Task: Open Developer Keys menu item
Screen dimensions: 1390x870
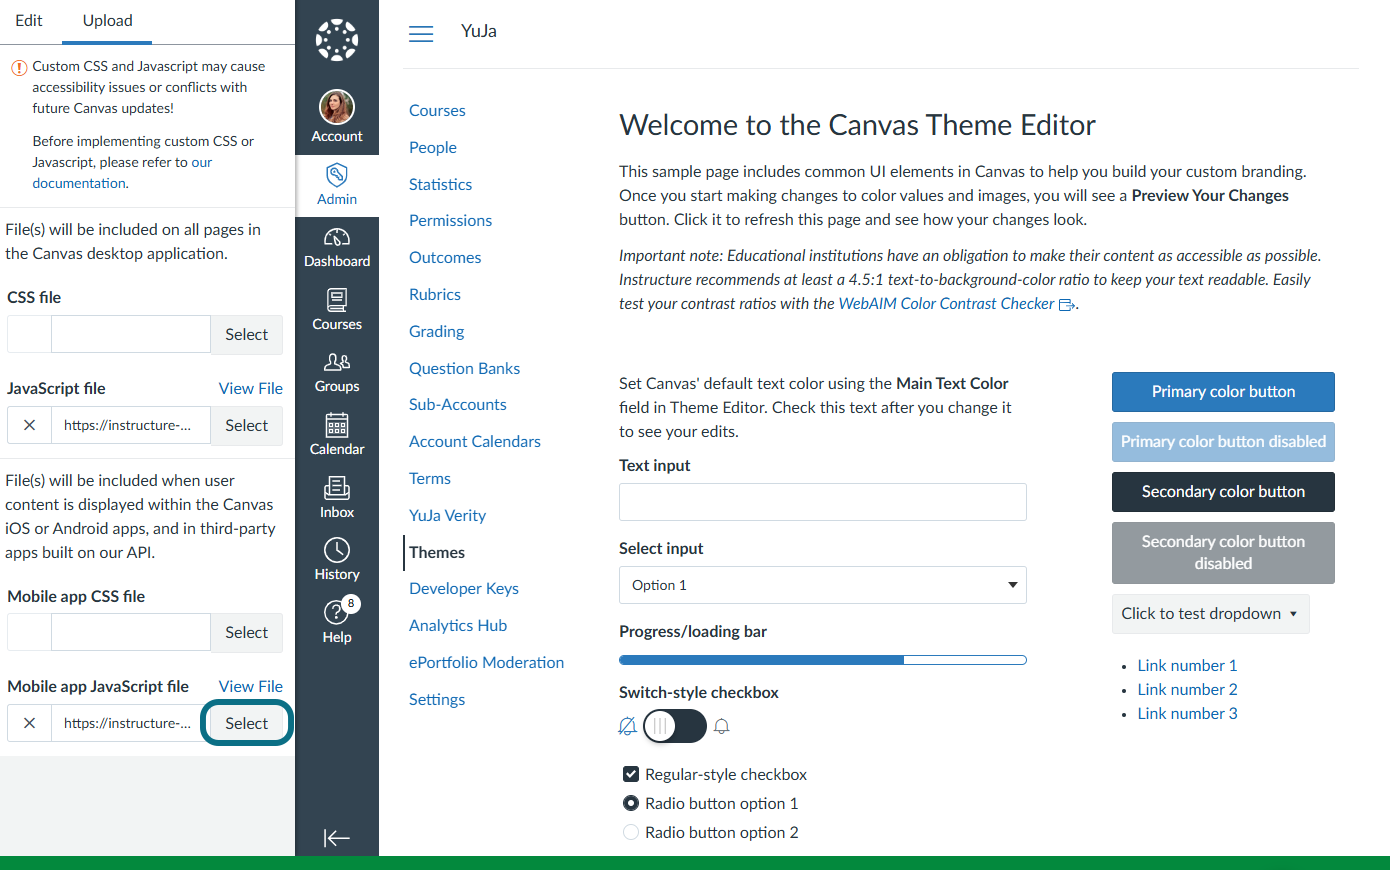Action: coord(464,588)
